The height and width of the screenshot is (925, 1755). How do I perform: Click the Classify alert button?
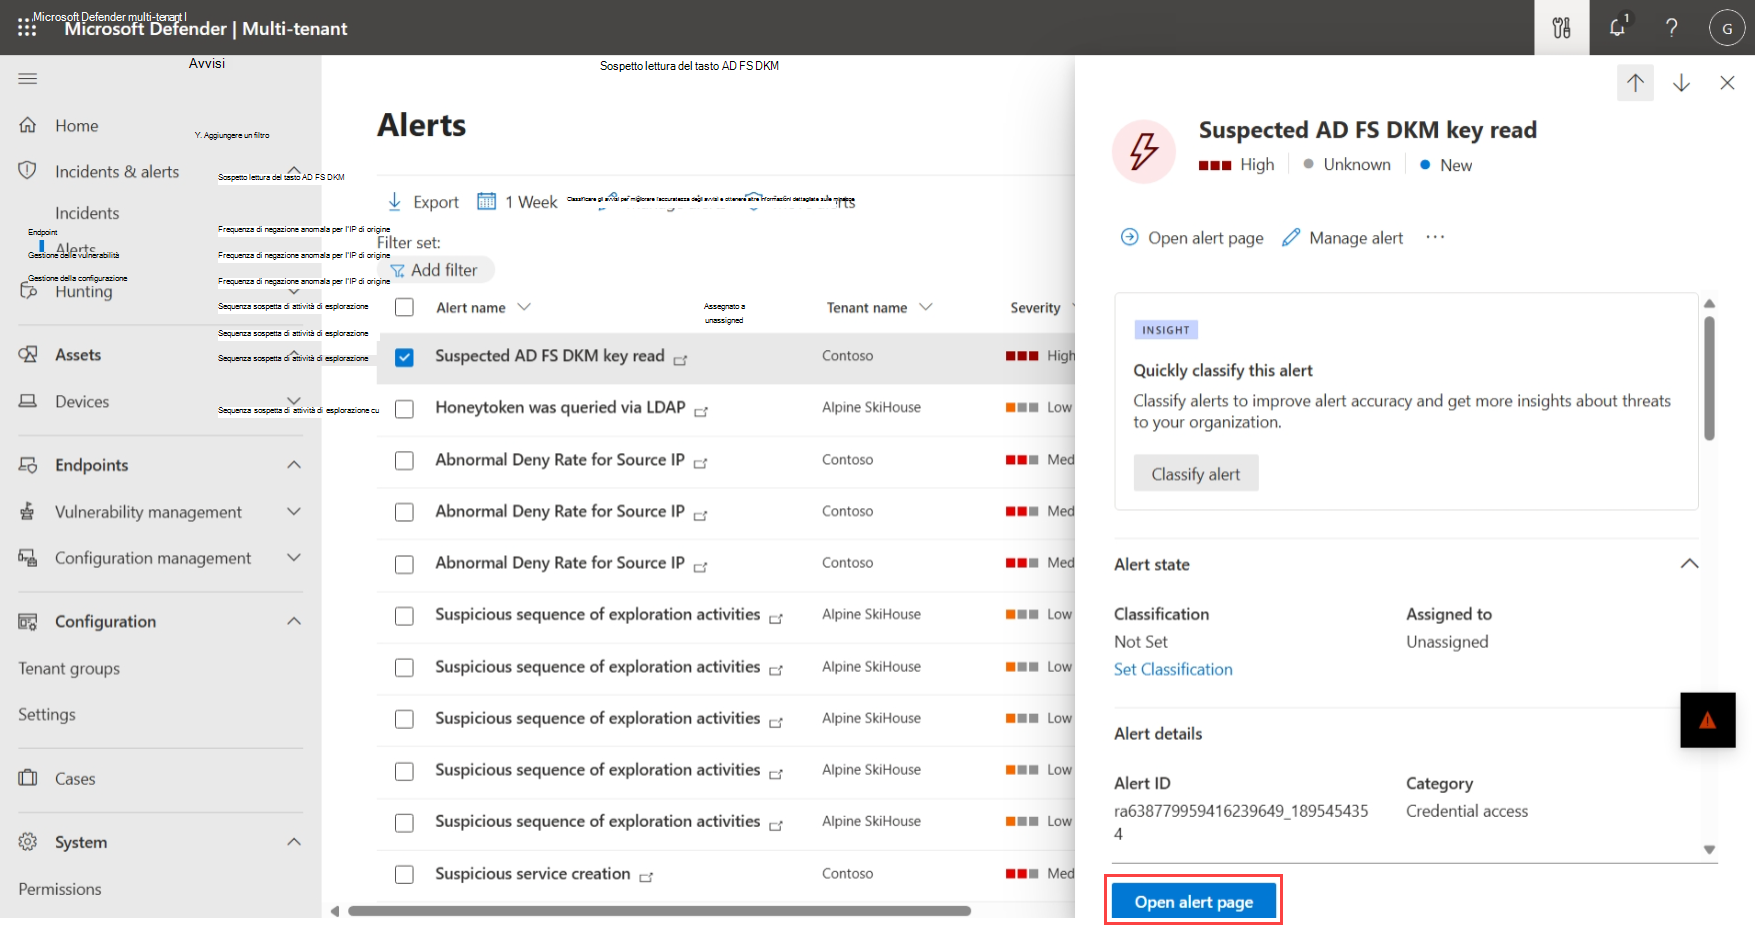coord(1196,474)
